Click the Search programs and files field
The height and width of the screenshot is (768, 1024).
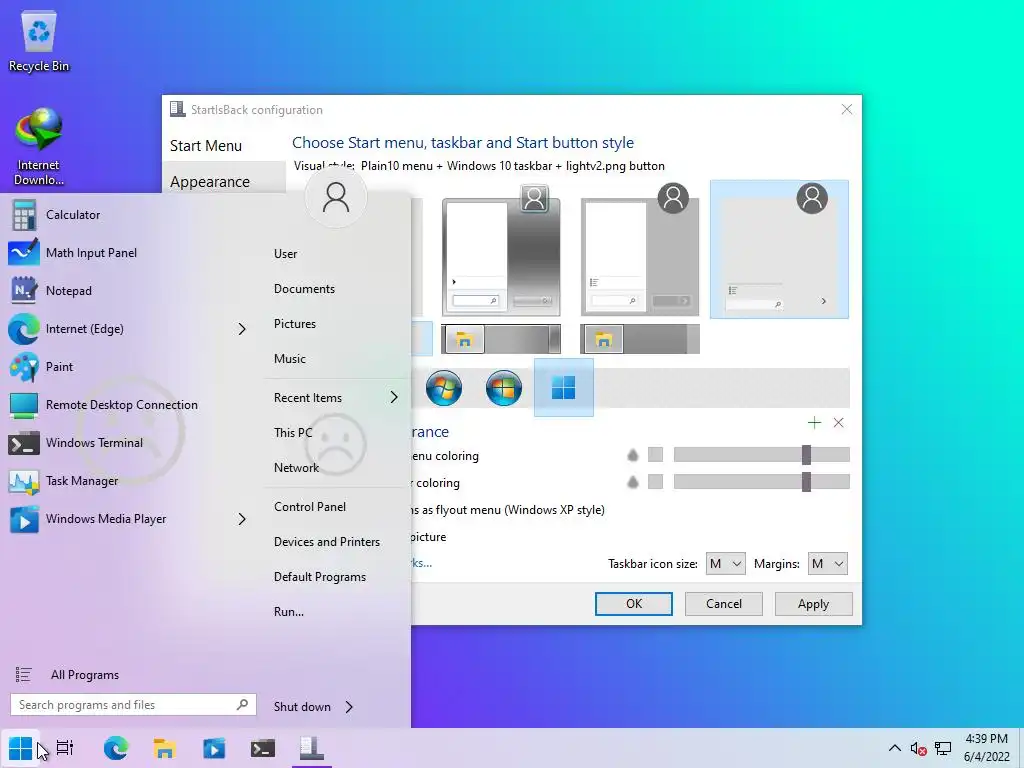click(x=133, y=705)
